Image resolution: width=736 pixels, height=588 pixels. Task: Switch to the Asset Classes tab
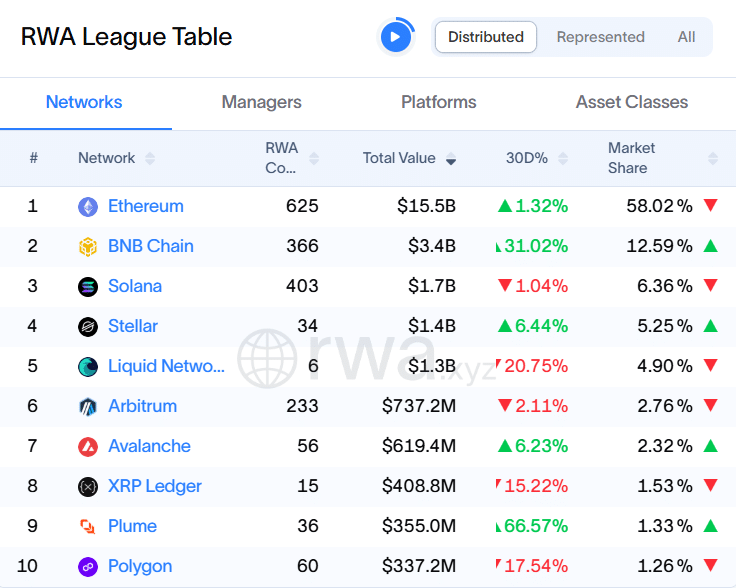[632, 102]
